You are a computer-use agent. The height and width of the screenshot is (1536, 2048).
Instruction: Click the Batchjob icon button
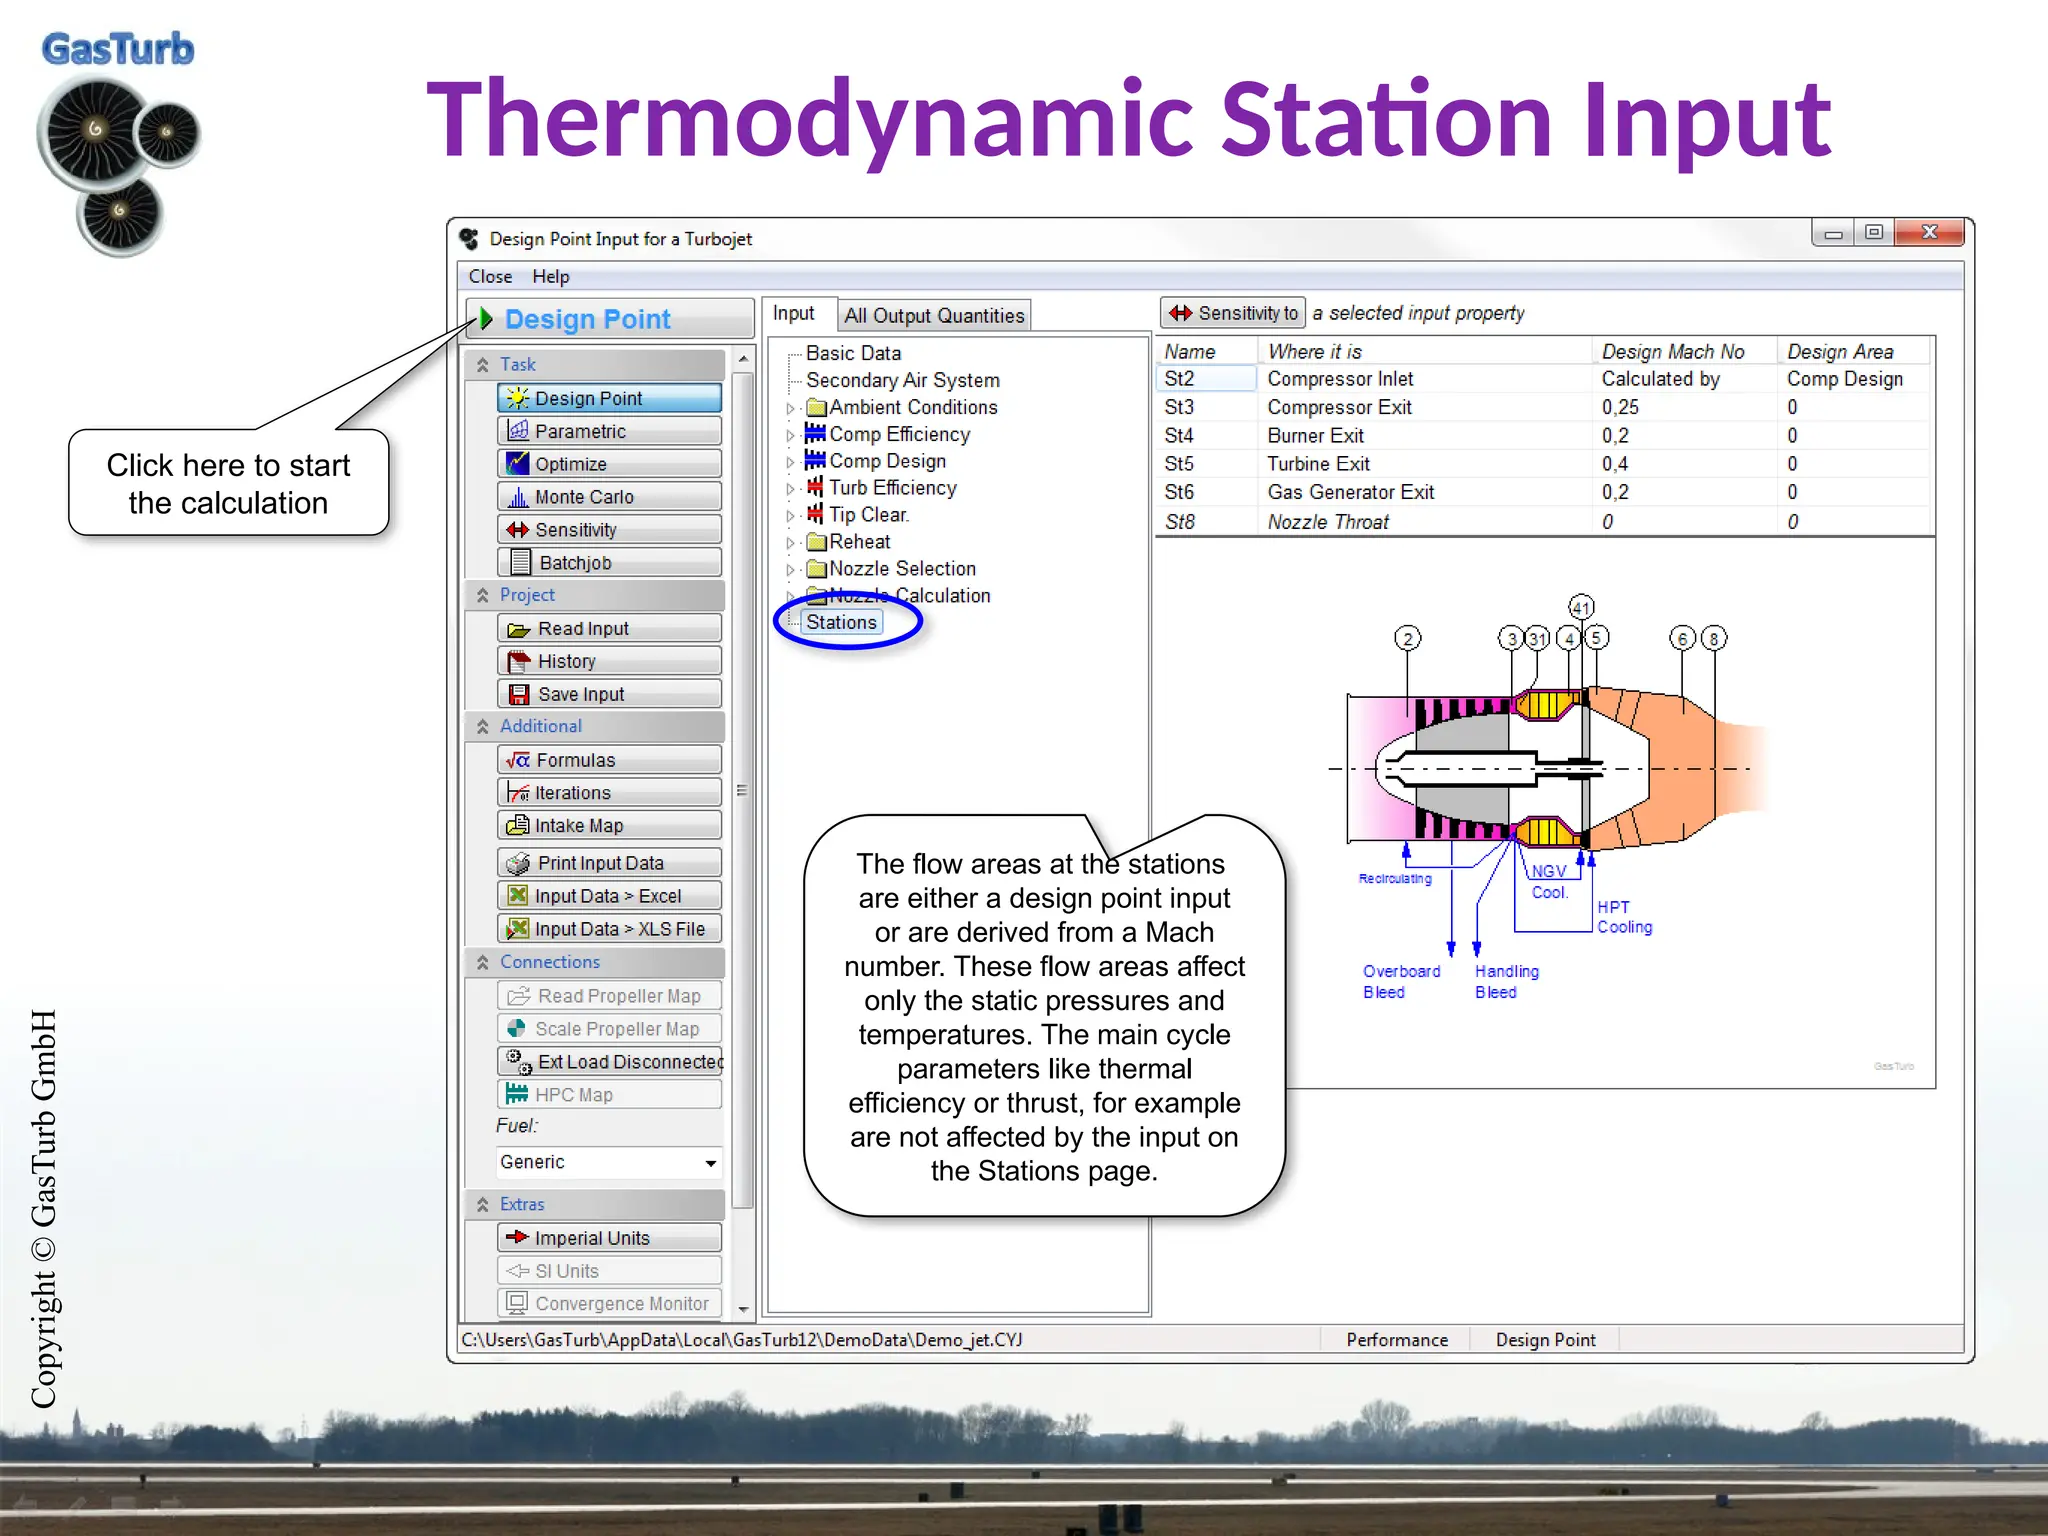click(520, 563)
